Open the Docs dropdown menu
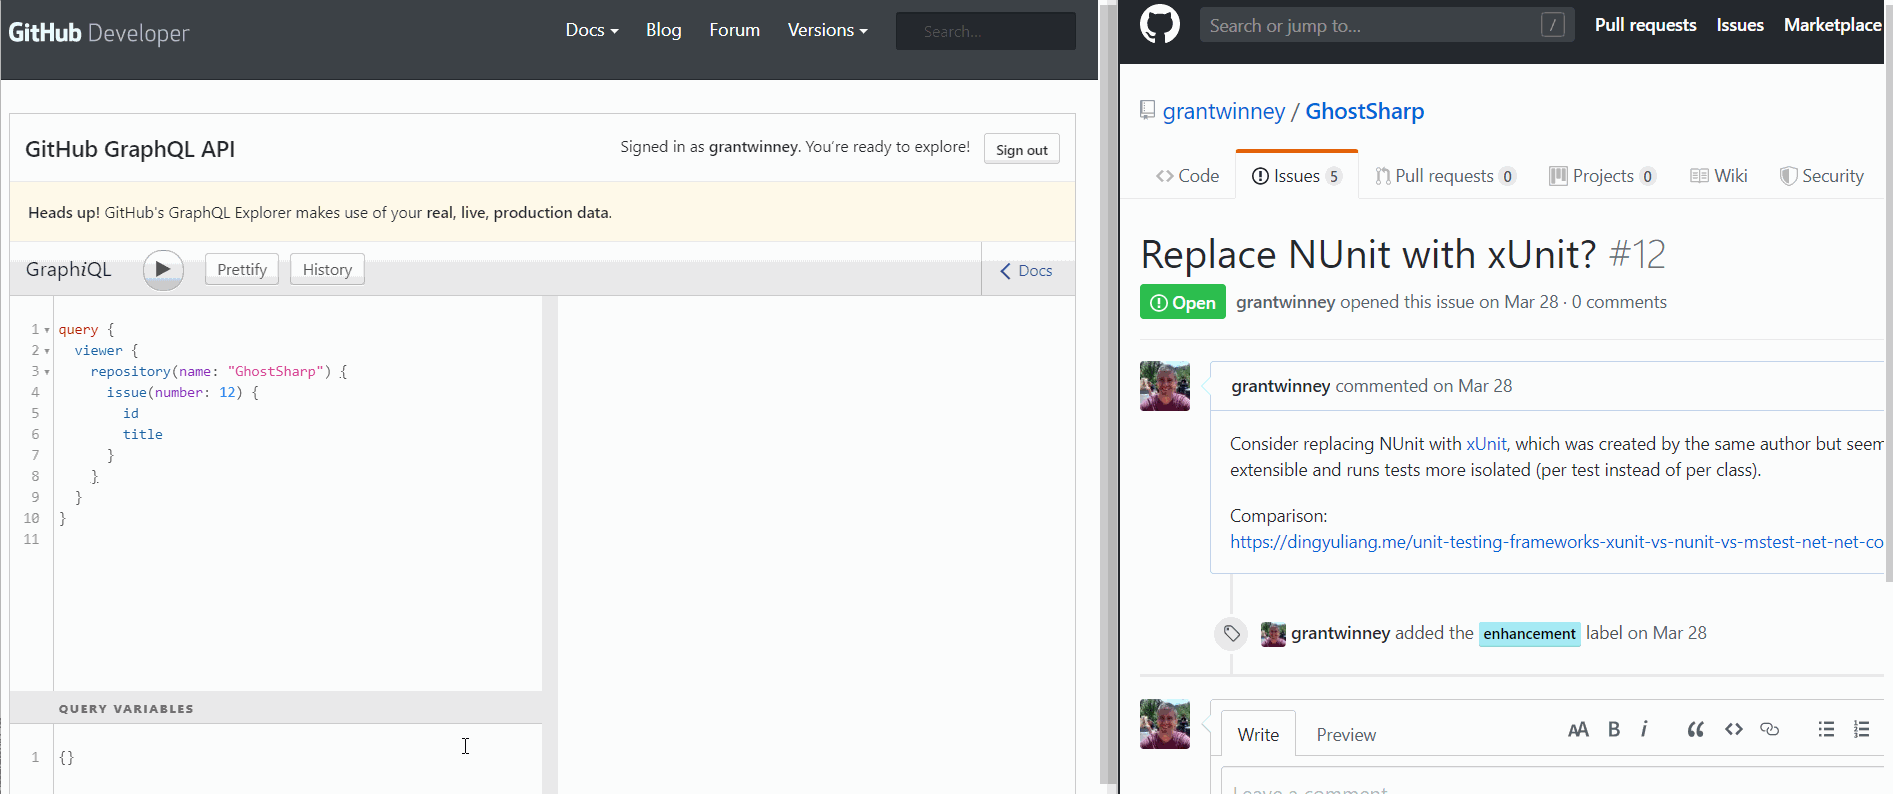 tap(591, 30)
